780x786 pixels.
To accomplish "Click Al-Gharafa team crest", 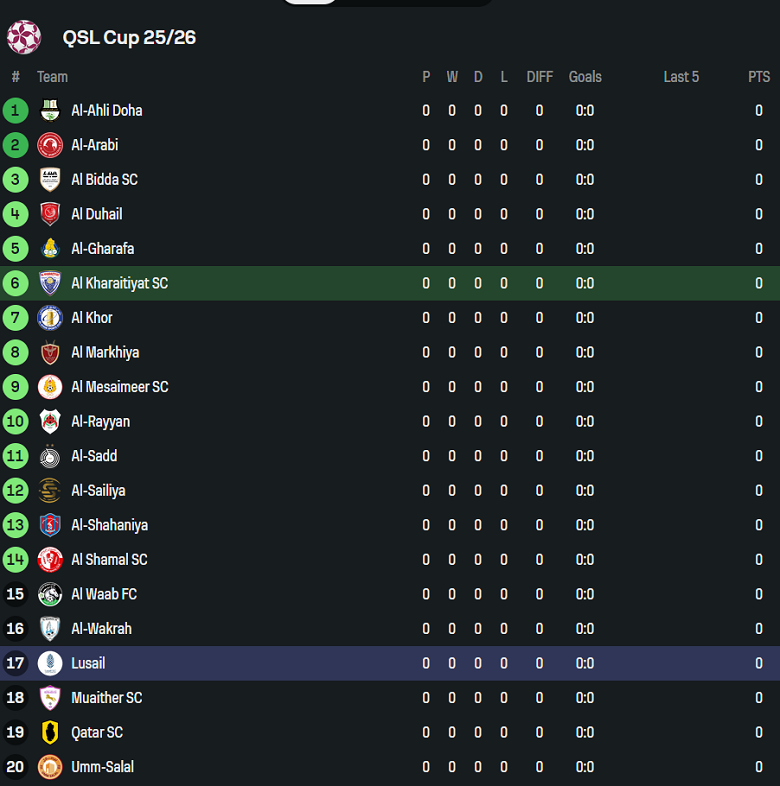I will tap(50, 249).
